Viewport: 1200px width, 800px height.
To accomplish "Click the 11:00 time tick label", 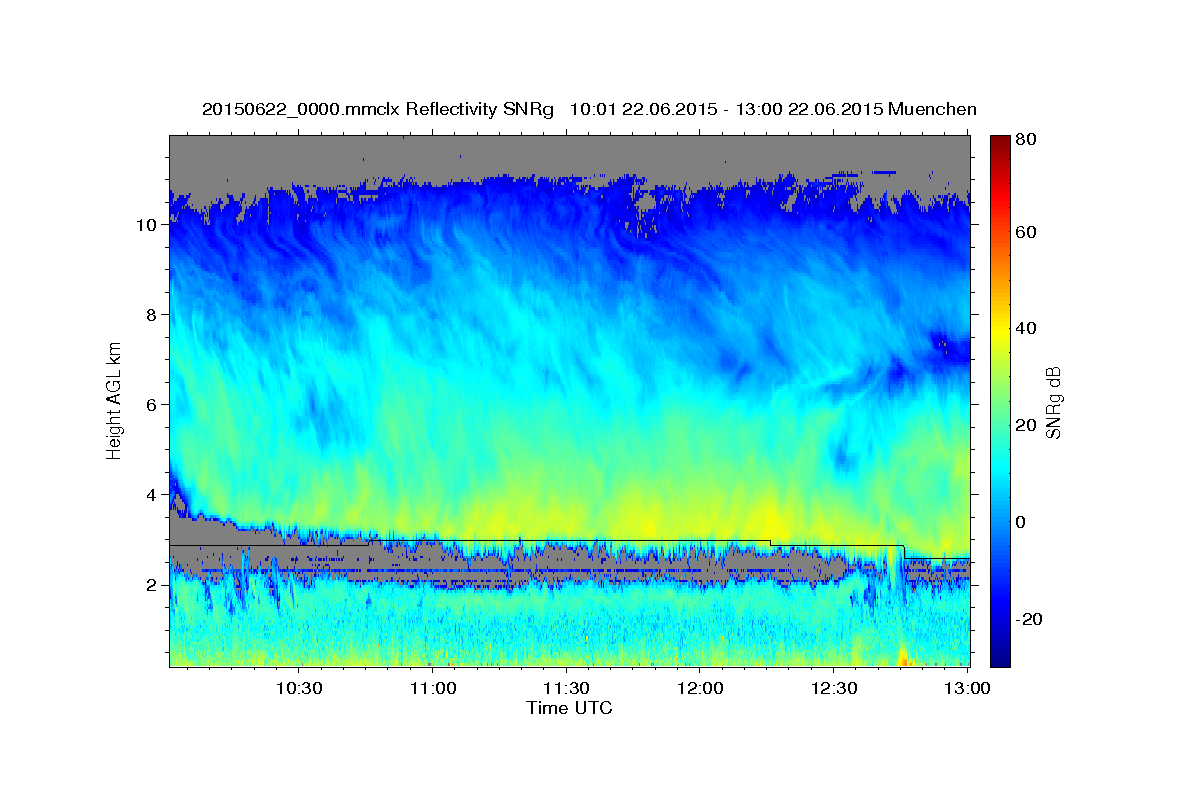I will pos(433,689).
